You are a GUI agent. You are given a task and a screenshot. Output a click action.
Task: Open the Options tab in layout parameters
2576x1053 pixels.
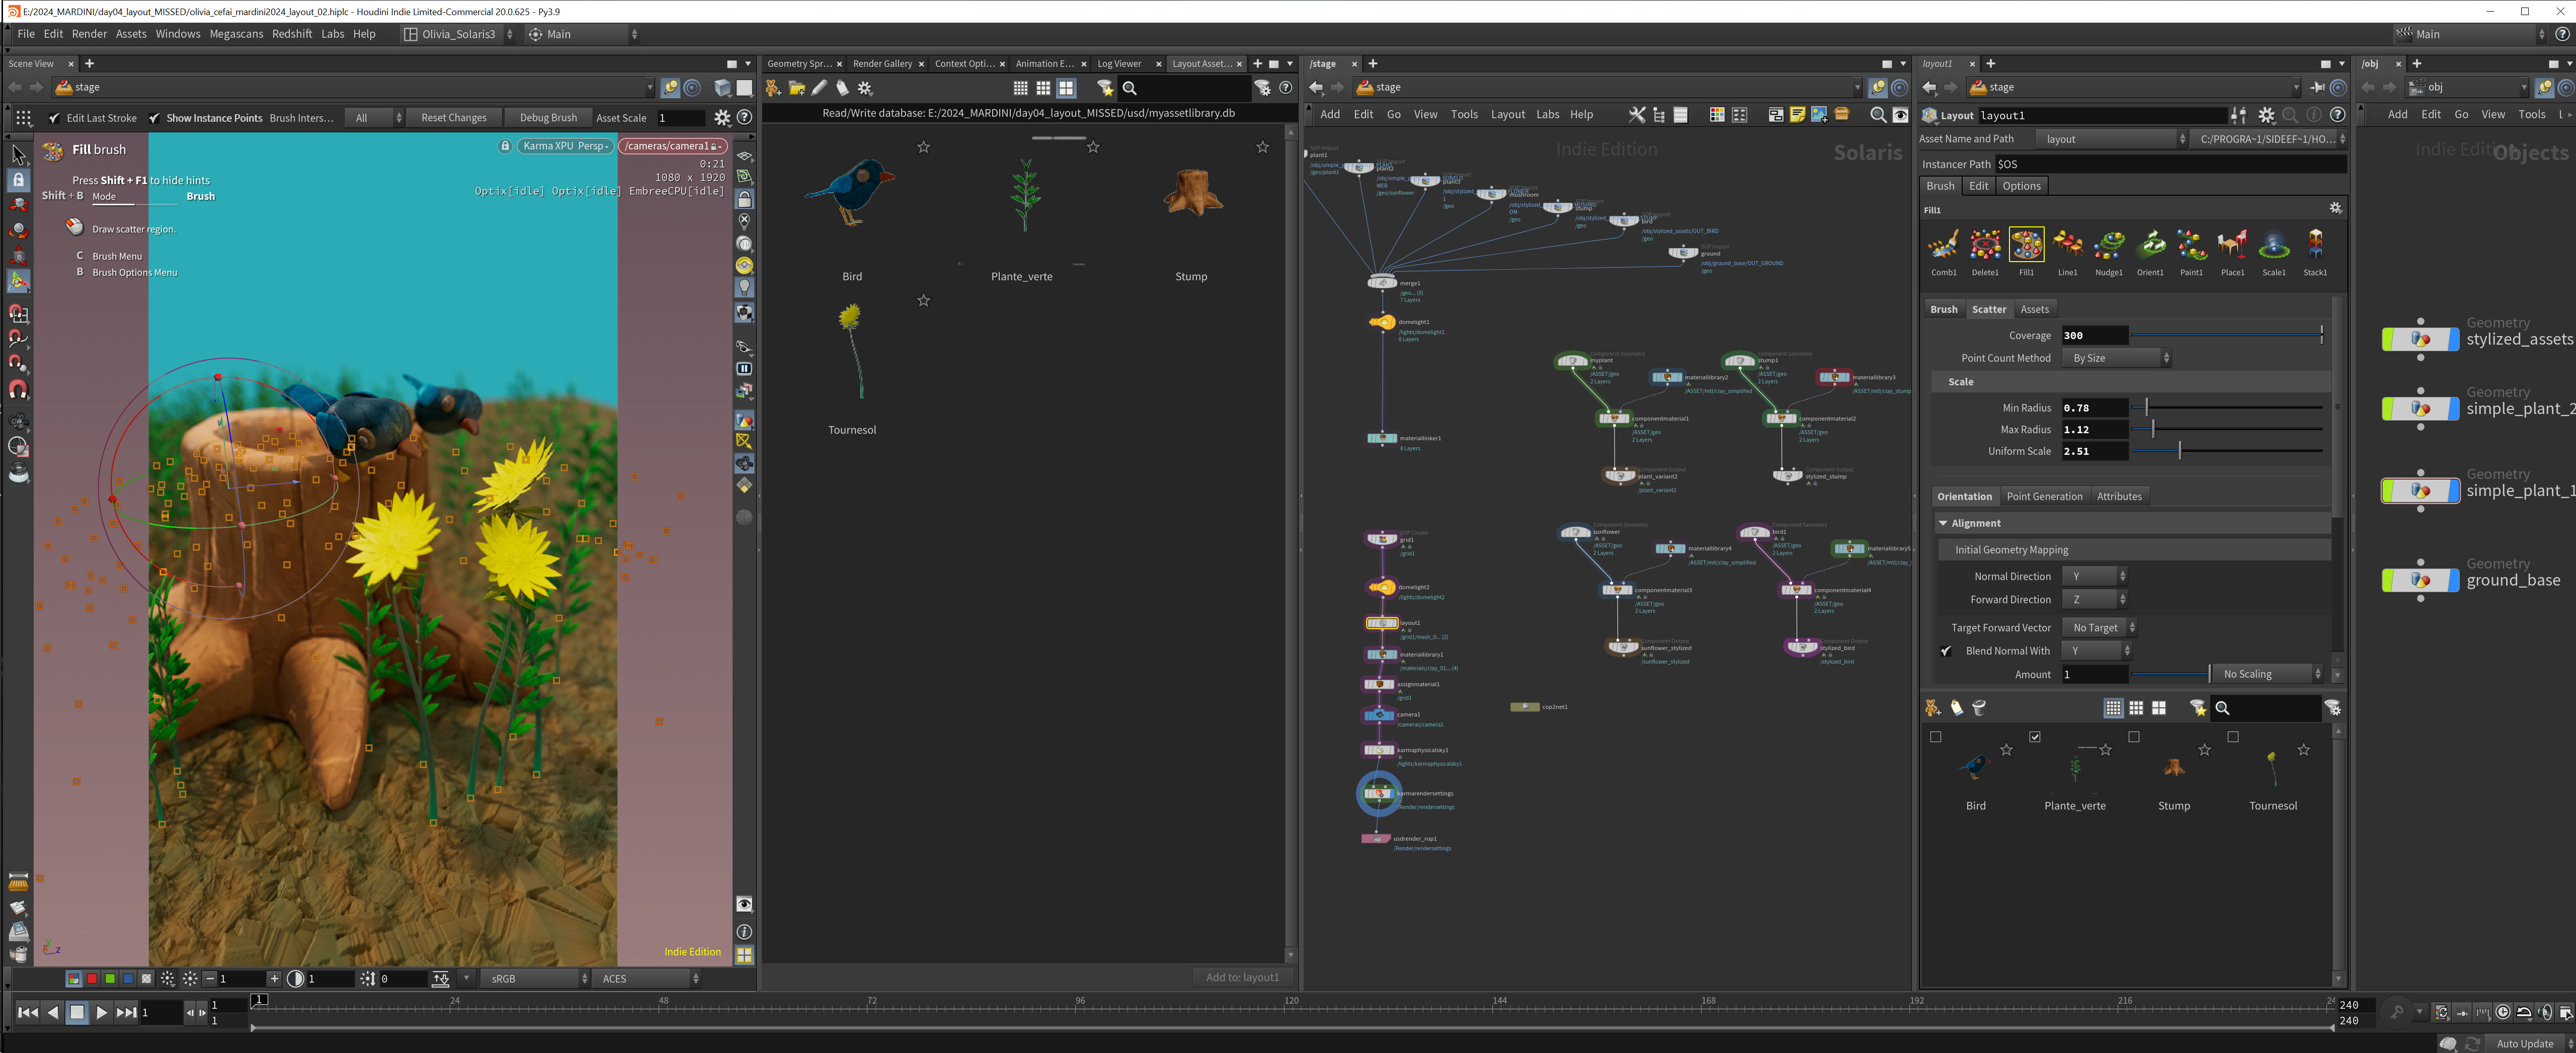point(2021,186)
